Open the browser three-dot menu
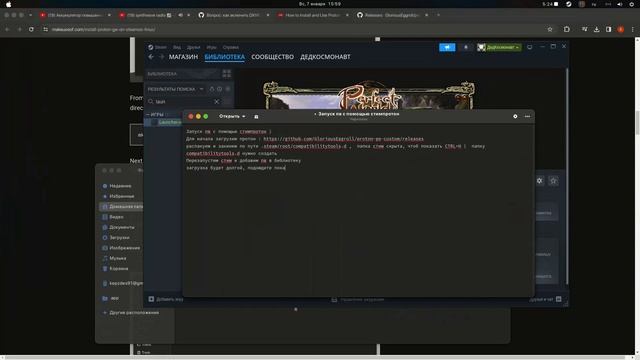 pyautogui.click(x=633, y=29)
